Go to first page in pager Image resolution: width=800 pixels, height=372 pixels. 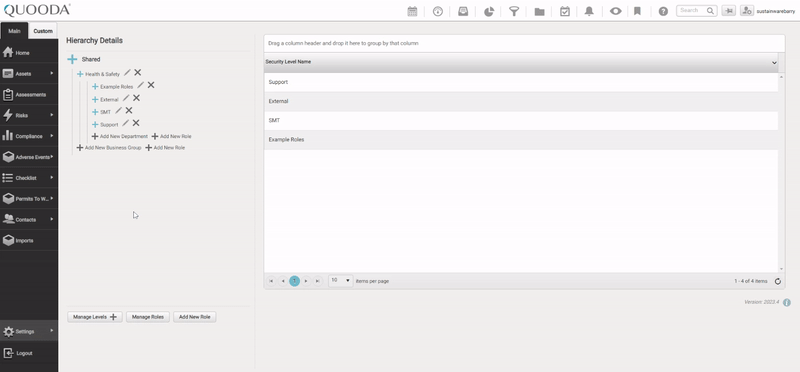(x=271, y=281)
